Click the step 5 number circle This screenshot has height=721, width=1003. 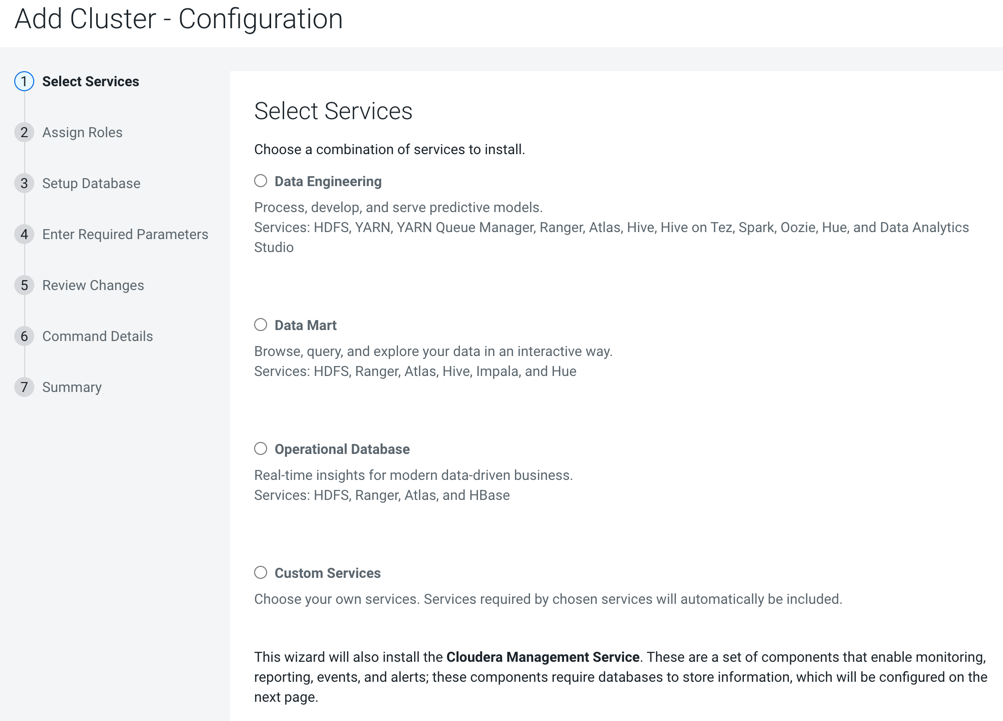click(24, 286)
